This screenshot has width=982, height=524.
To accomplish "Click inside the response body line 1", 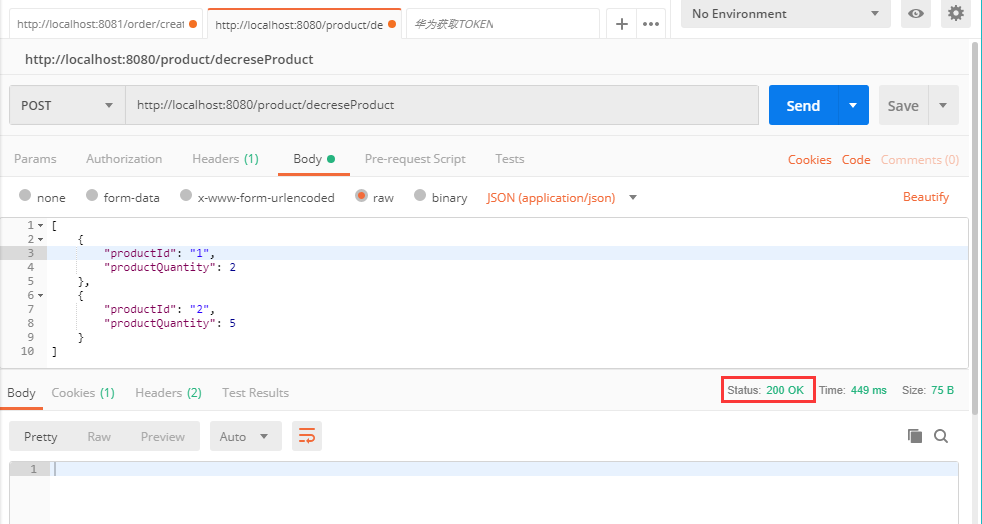I will point(504,469).
